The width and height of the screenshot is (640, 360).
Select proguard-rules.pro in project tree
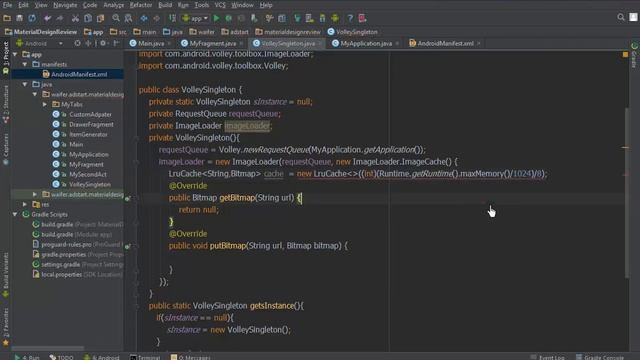click(x=66, y=244)
